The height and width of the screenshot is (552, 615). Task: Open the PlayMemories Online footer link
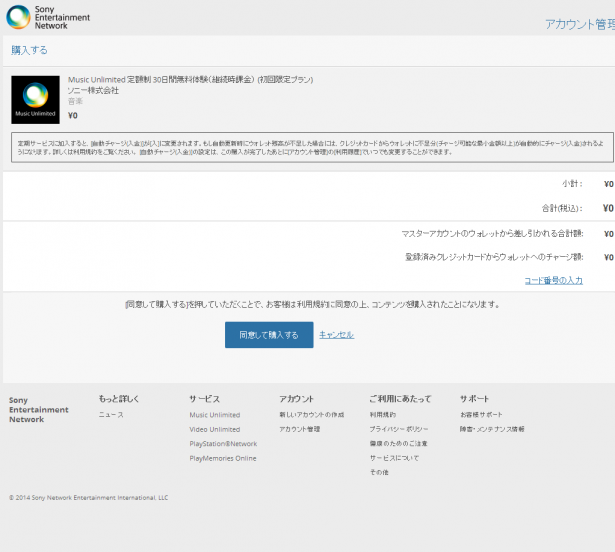(223, 458)
